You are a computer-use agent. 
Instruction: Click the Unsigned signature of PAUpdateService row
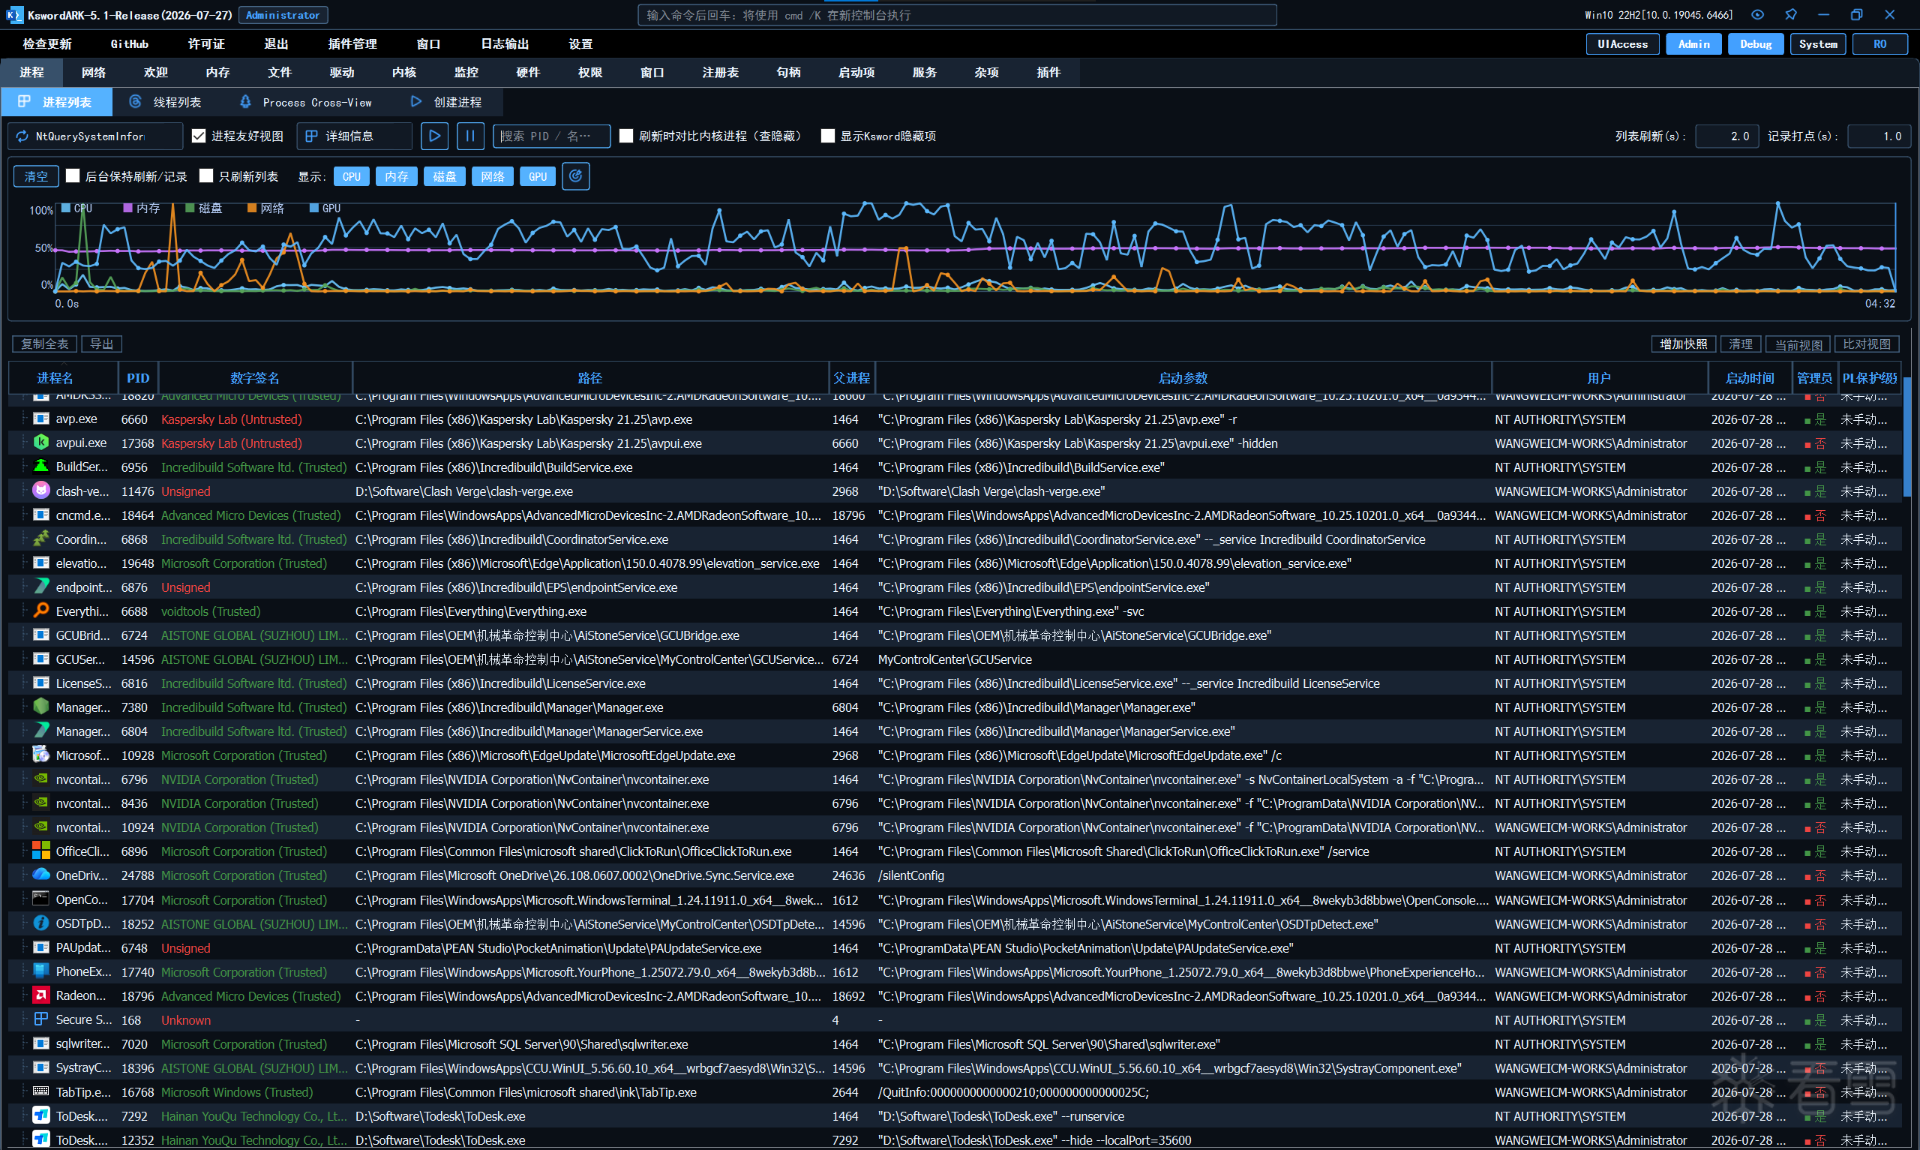click(186, 948)
